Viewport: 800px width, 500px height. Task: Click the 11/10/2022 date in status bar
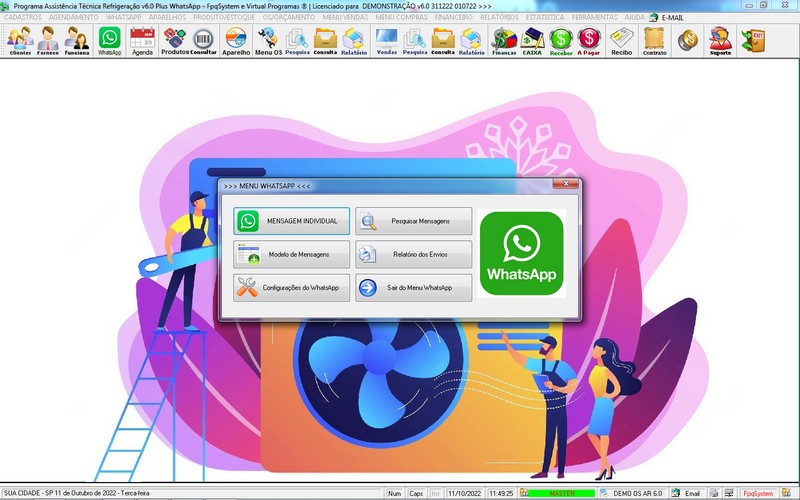point(464,493)
